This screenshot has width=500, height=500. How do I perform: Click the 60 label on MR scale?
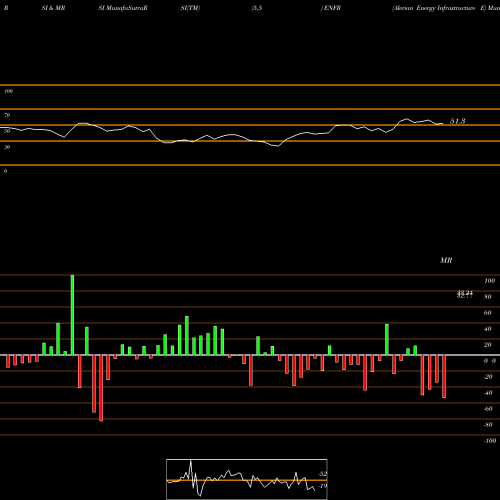[488, 313]
